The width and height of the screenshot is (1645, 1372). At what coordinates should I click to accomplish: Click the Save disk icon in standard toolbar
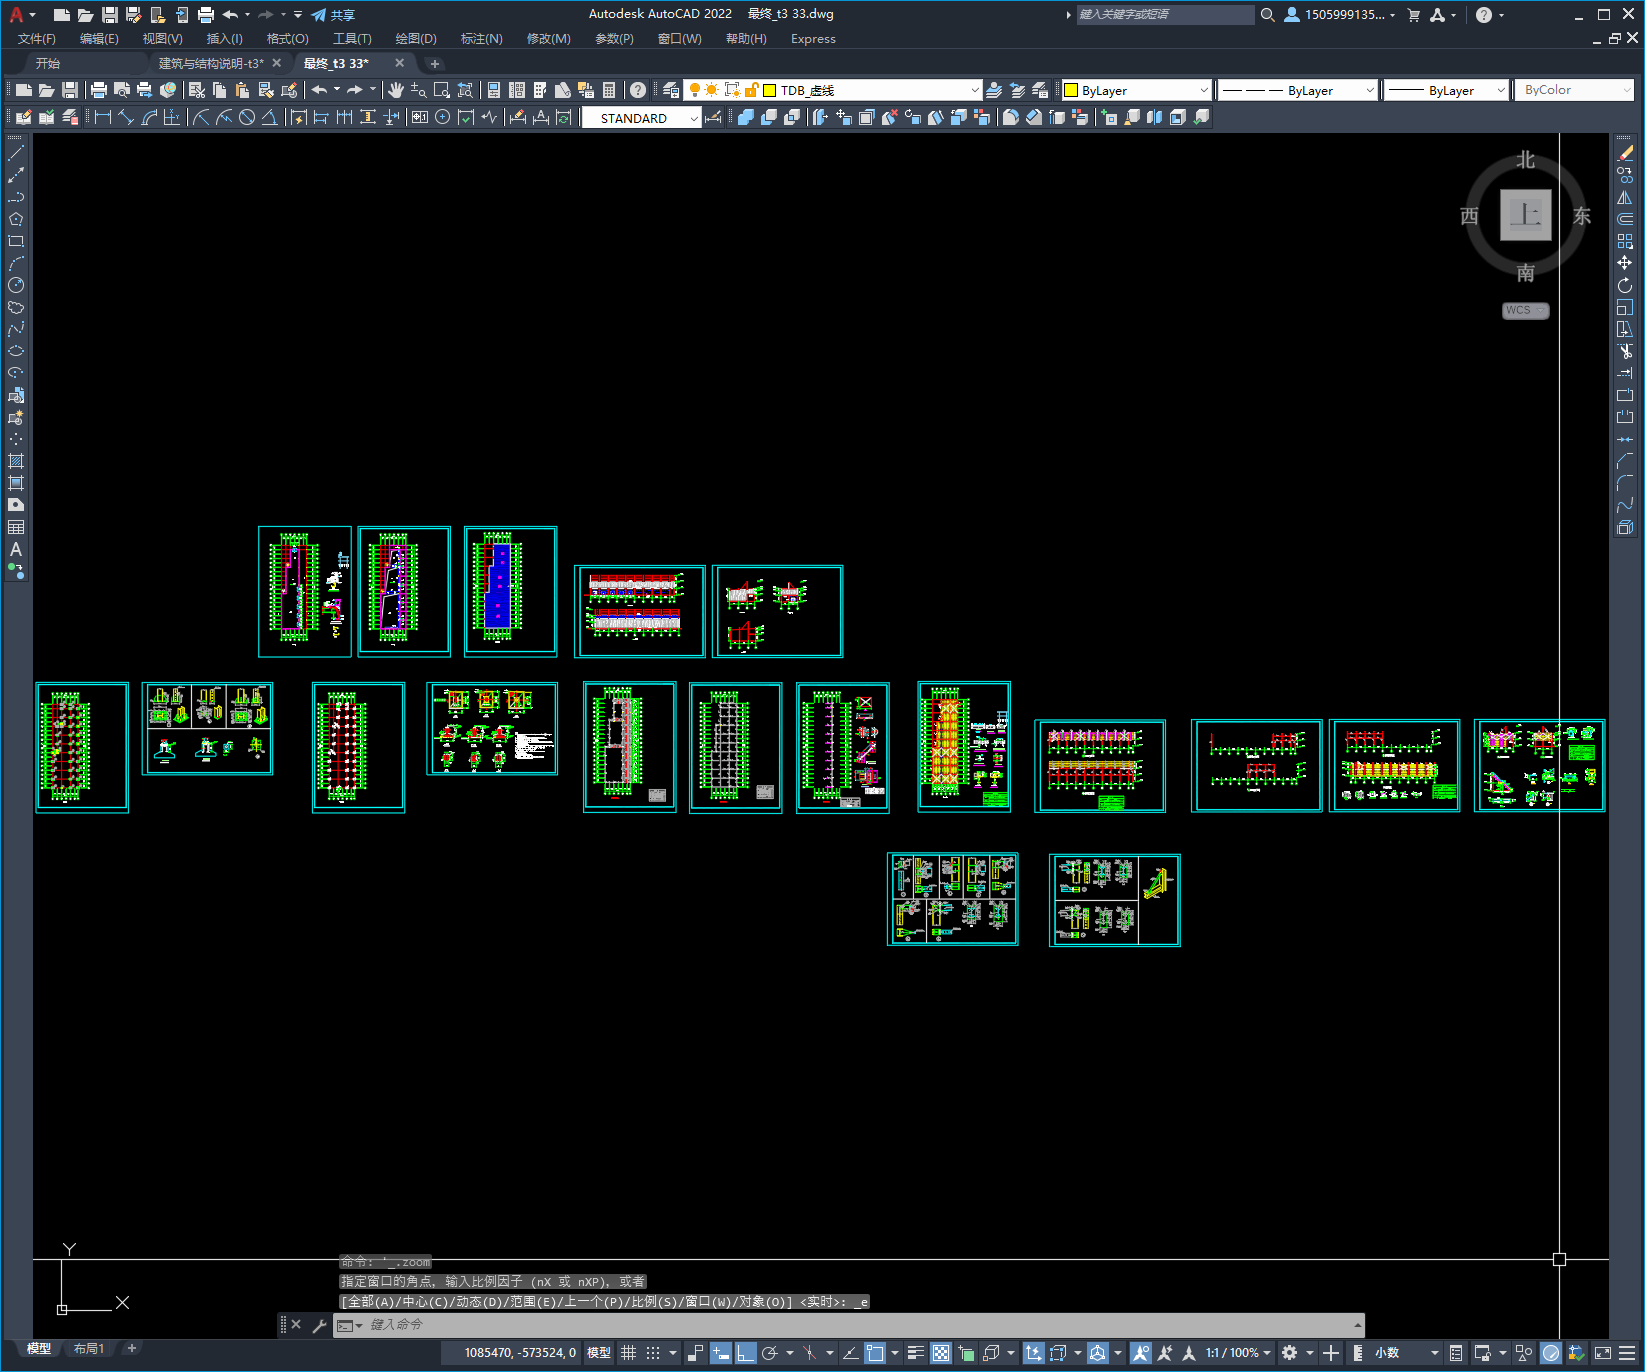[x=70, y=90]
